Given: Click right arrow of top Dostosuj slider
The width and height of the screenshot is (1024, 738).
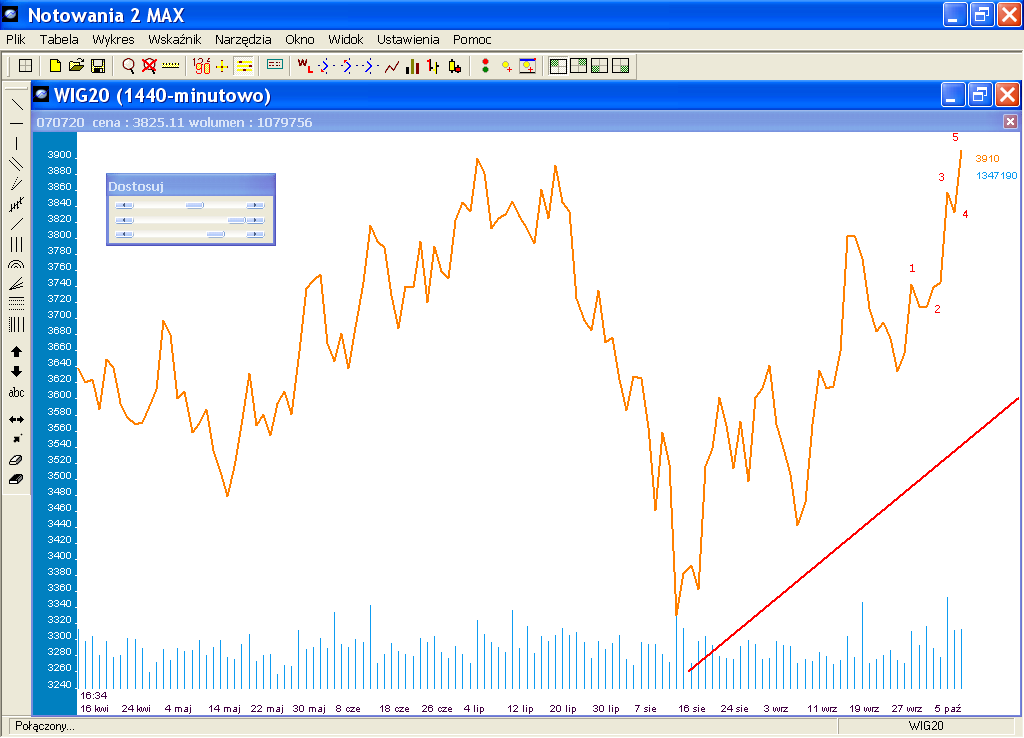Looking at the screenshot, I should tap(255, 205).
